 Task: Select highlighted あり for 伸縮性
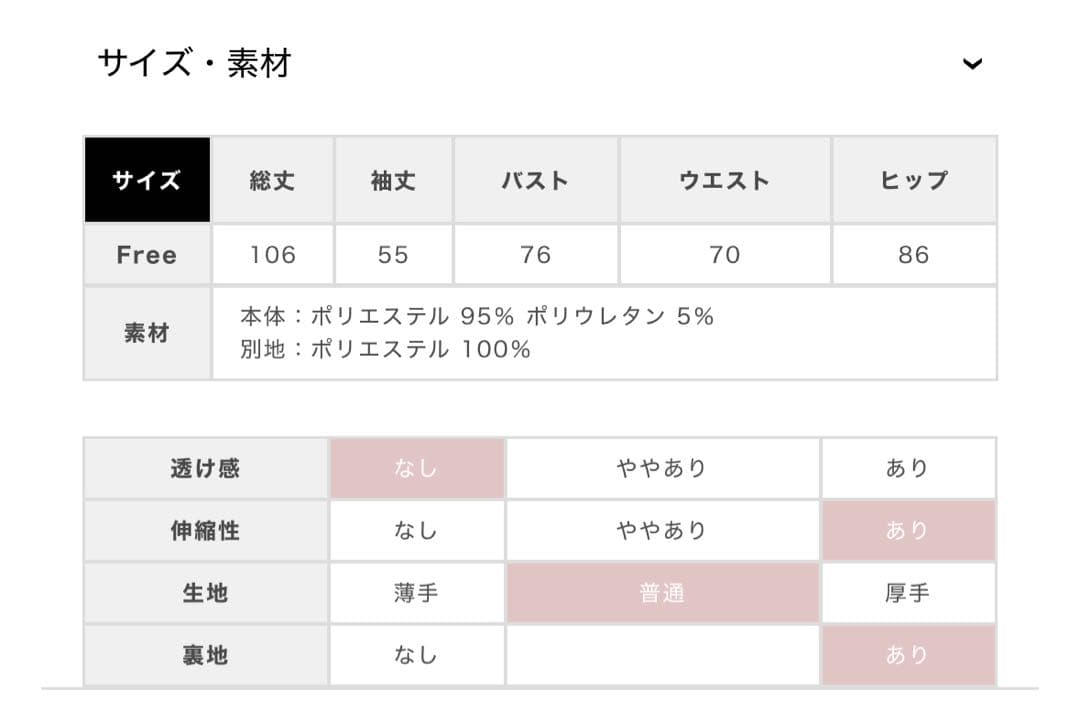(x=908, y=530)
